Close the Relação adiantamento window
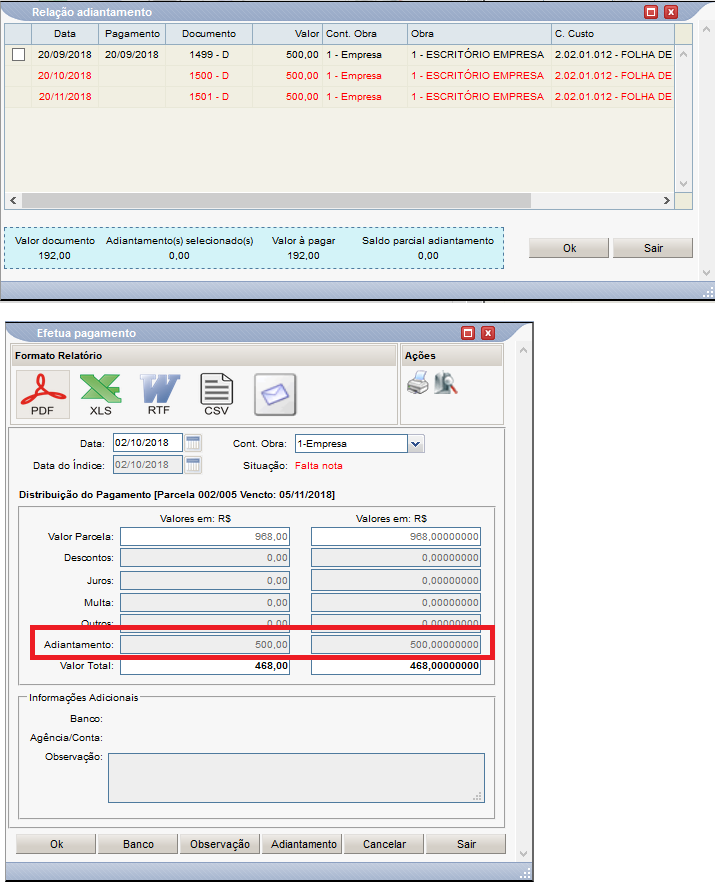 (x=671, y=12)
